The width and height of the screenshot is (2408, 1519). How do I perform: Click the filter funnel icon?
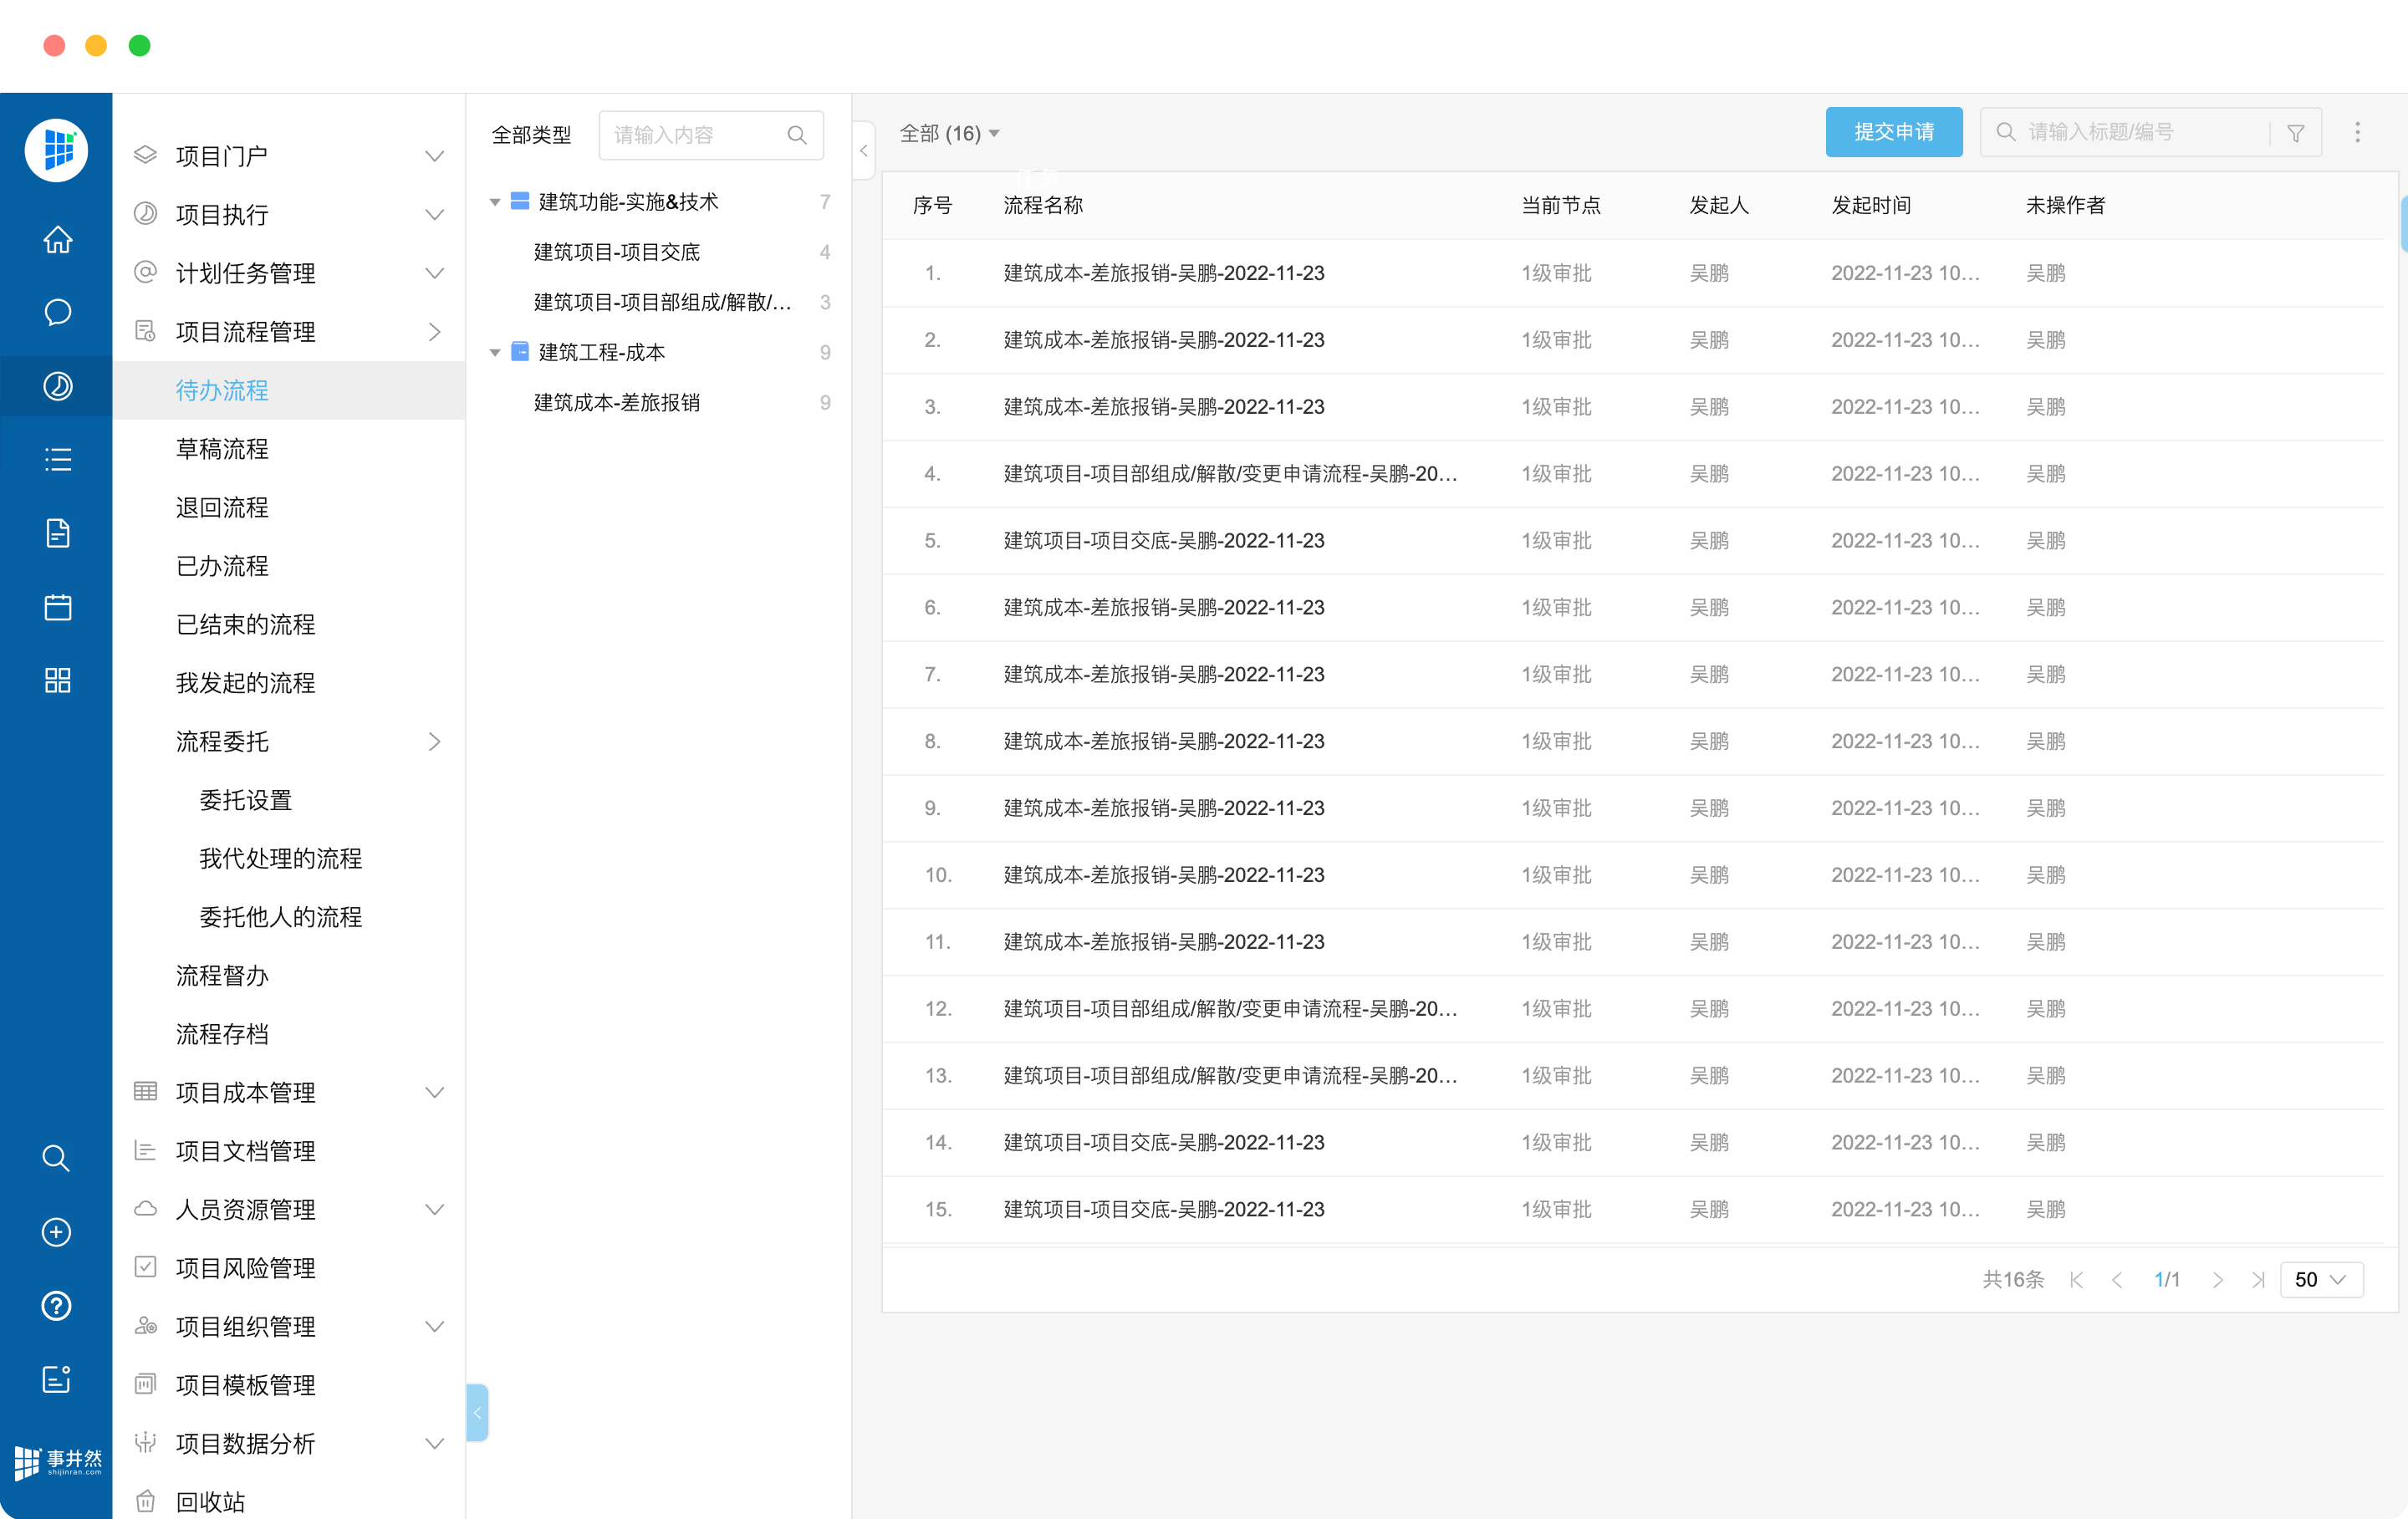click(2296, 133)
